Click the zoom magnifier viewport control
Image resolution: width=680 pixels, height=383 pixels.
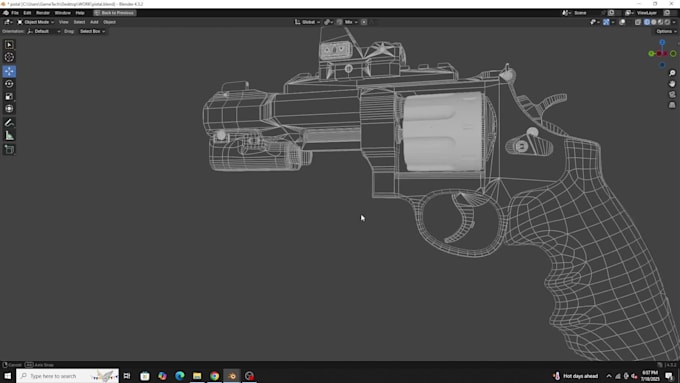point(672,73)
